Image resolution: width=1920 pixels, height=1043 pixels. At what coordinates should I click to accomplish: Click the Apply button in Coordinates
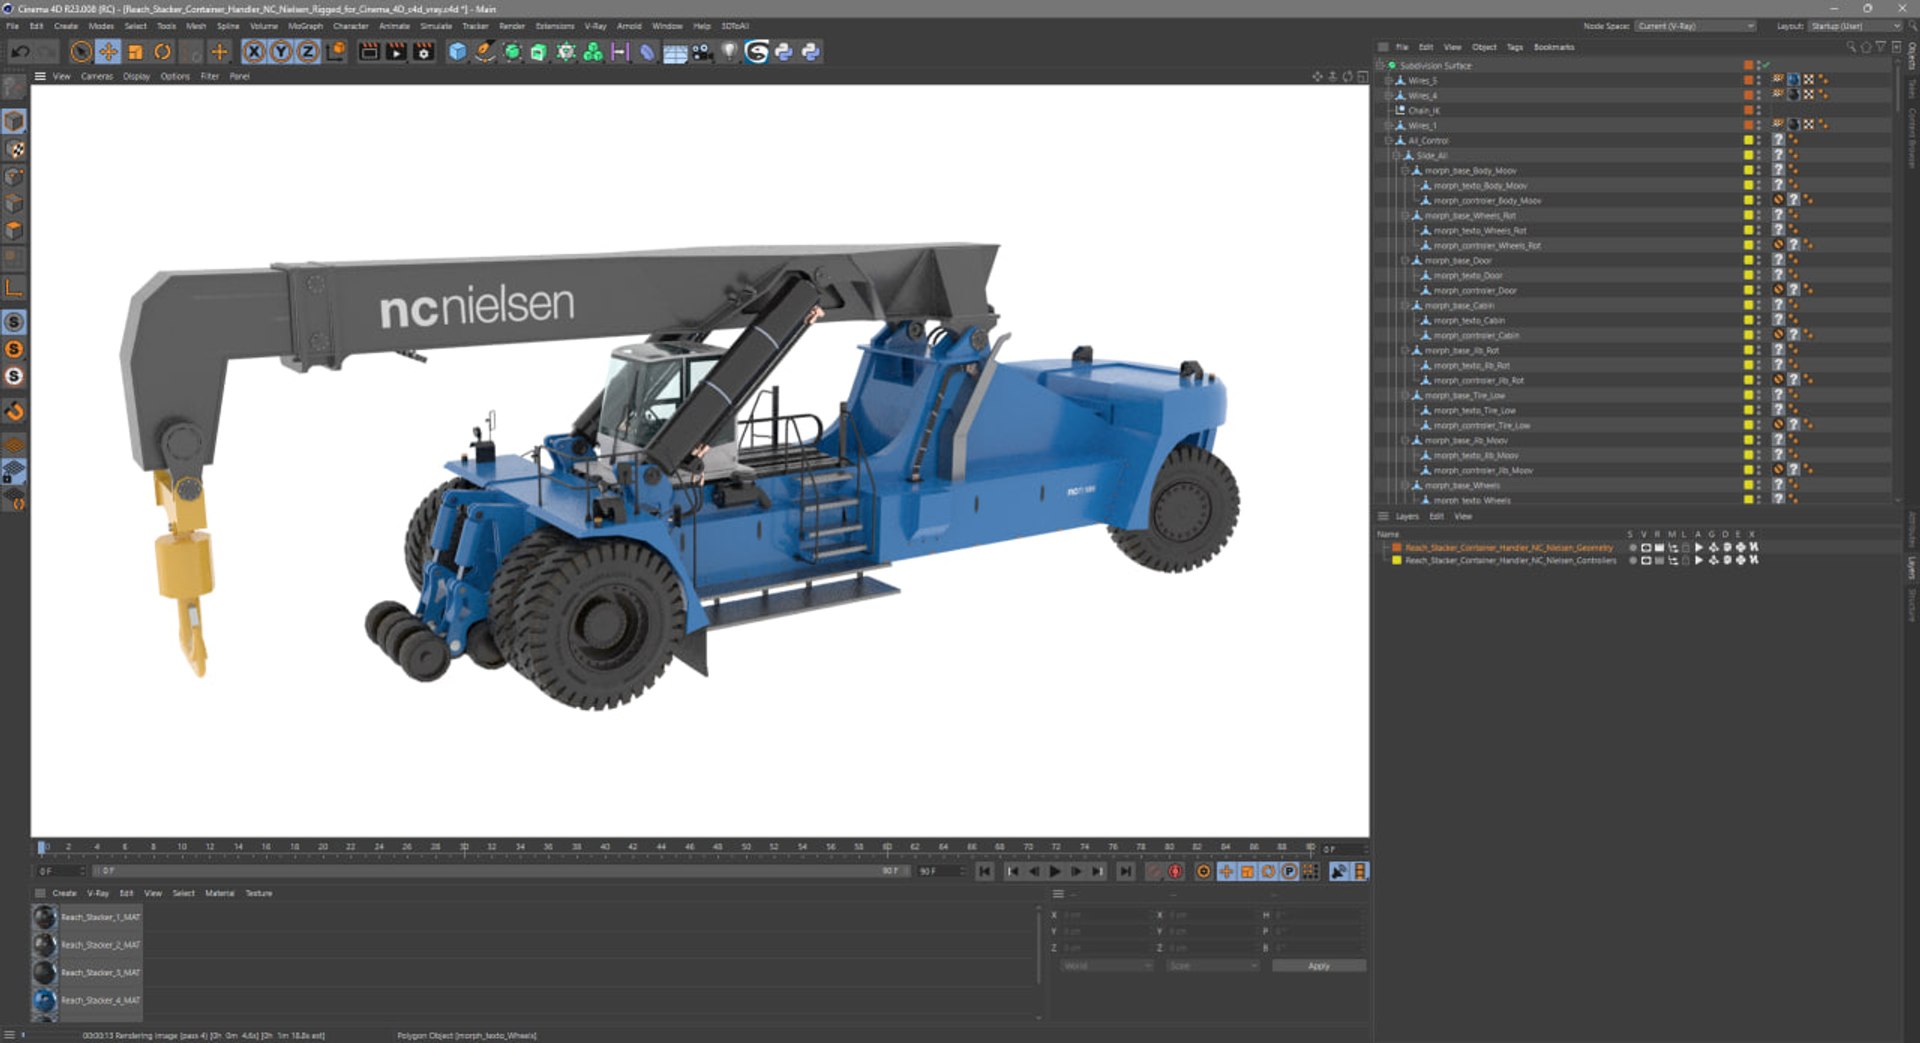(x=1318, y=966)
